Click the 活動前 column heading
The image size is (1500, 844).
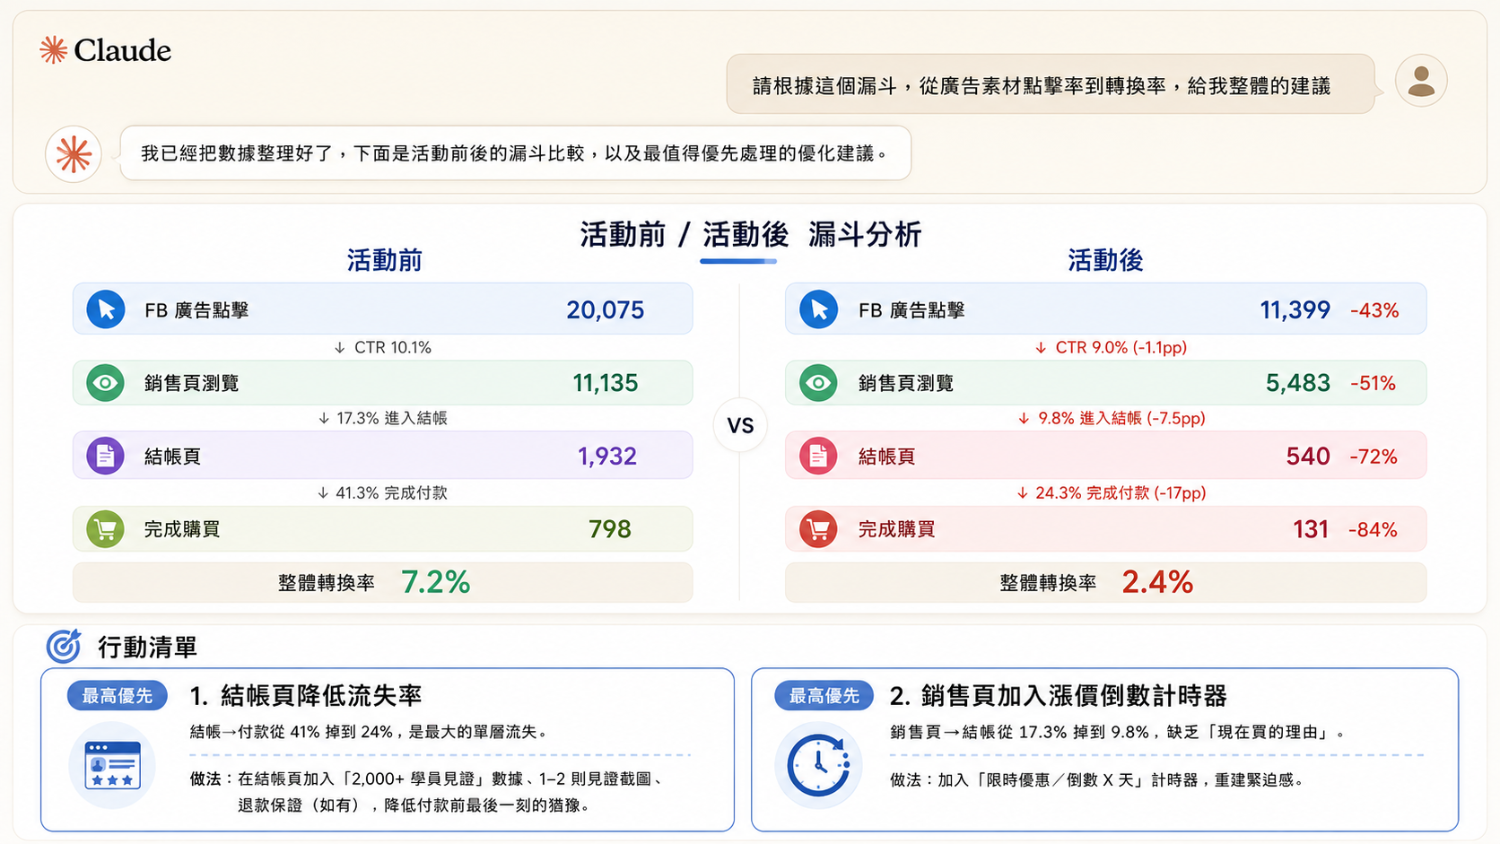click(x=385, y=261)
